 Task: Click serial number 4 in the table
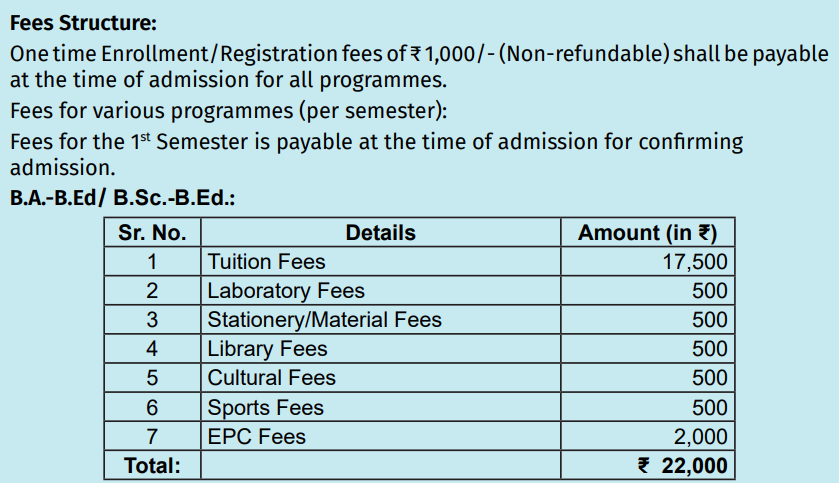click(x=152, y=349)
